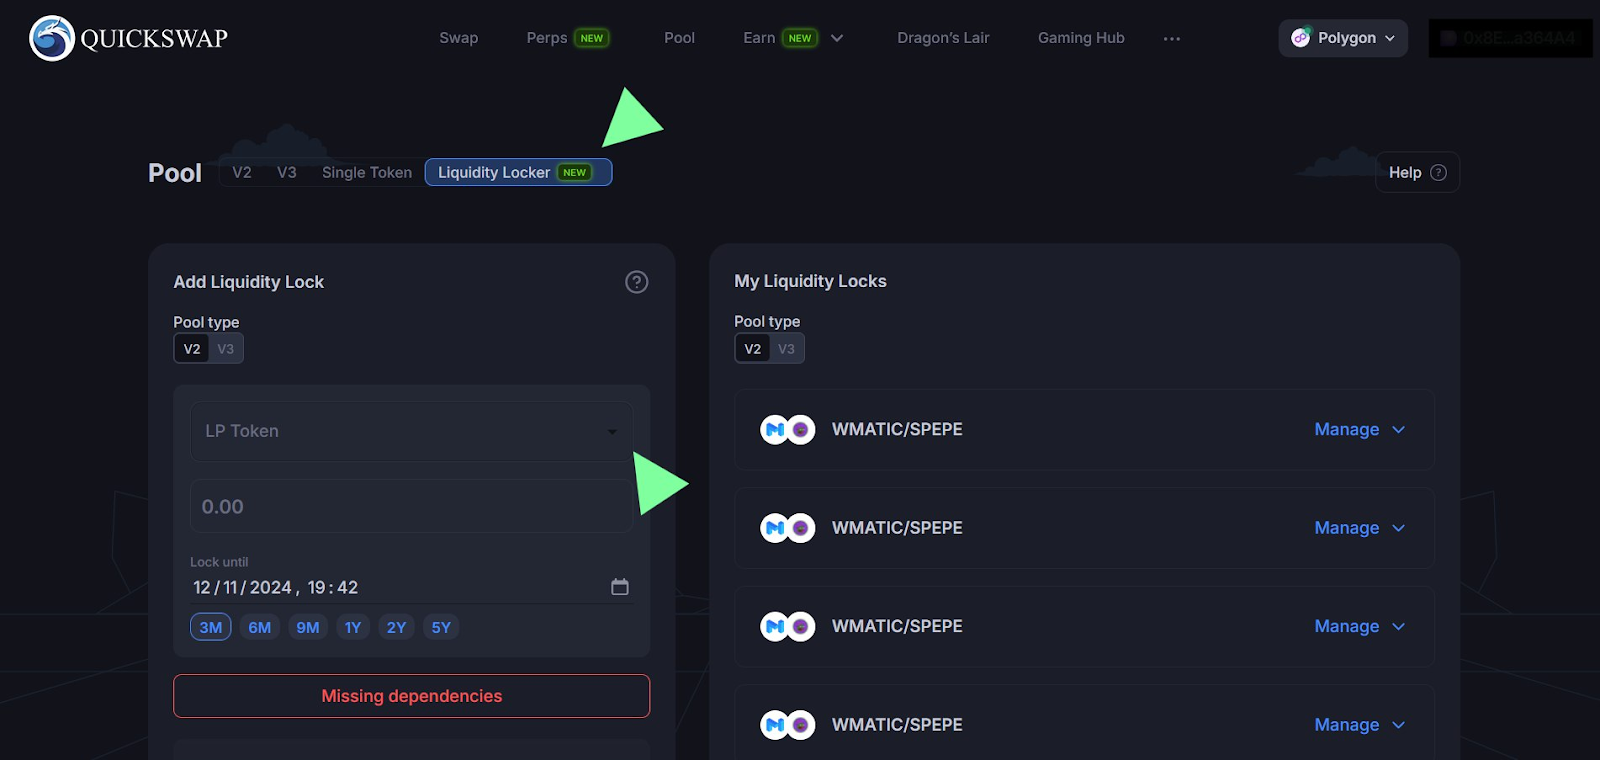Screen dimensions: 1600x760
Task: Select V2 pool type in Add Liquidity Lock
Action: [192, 349]
